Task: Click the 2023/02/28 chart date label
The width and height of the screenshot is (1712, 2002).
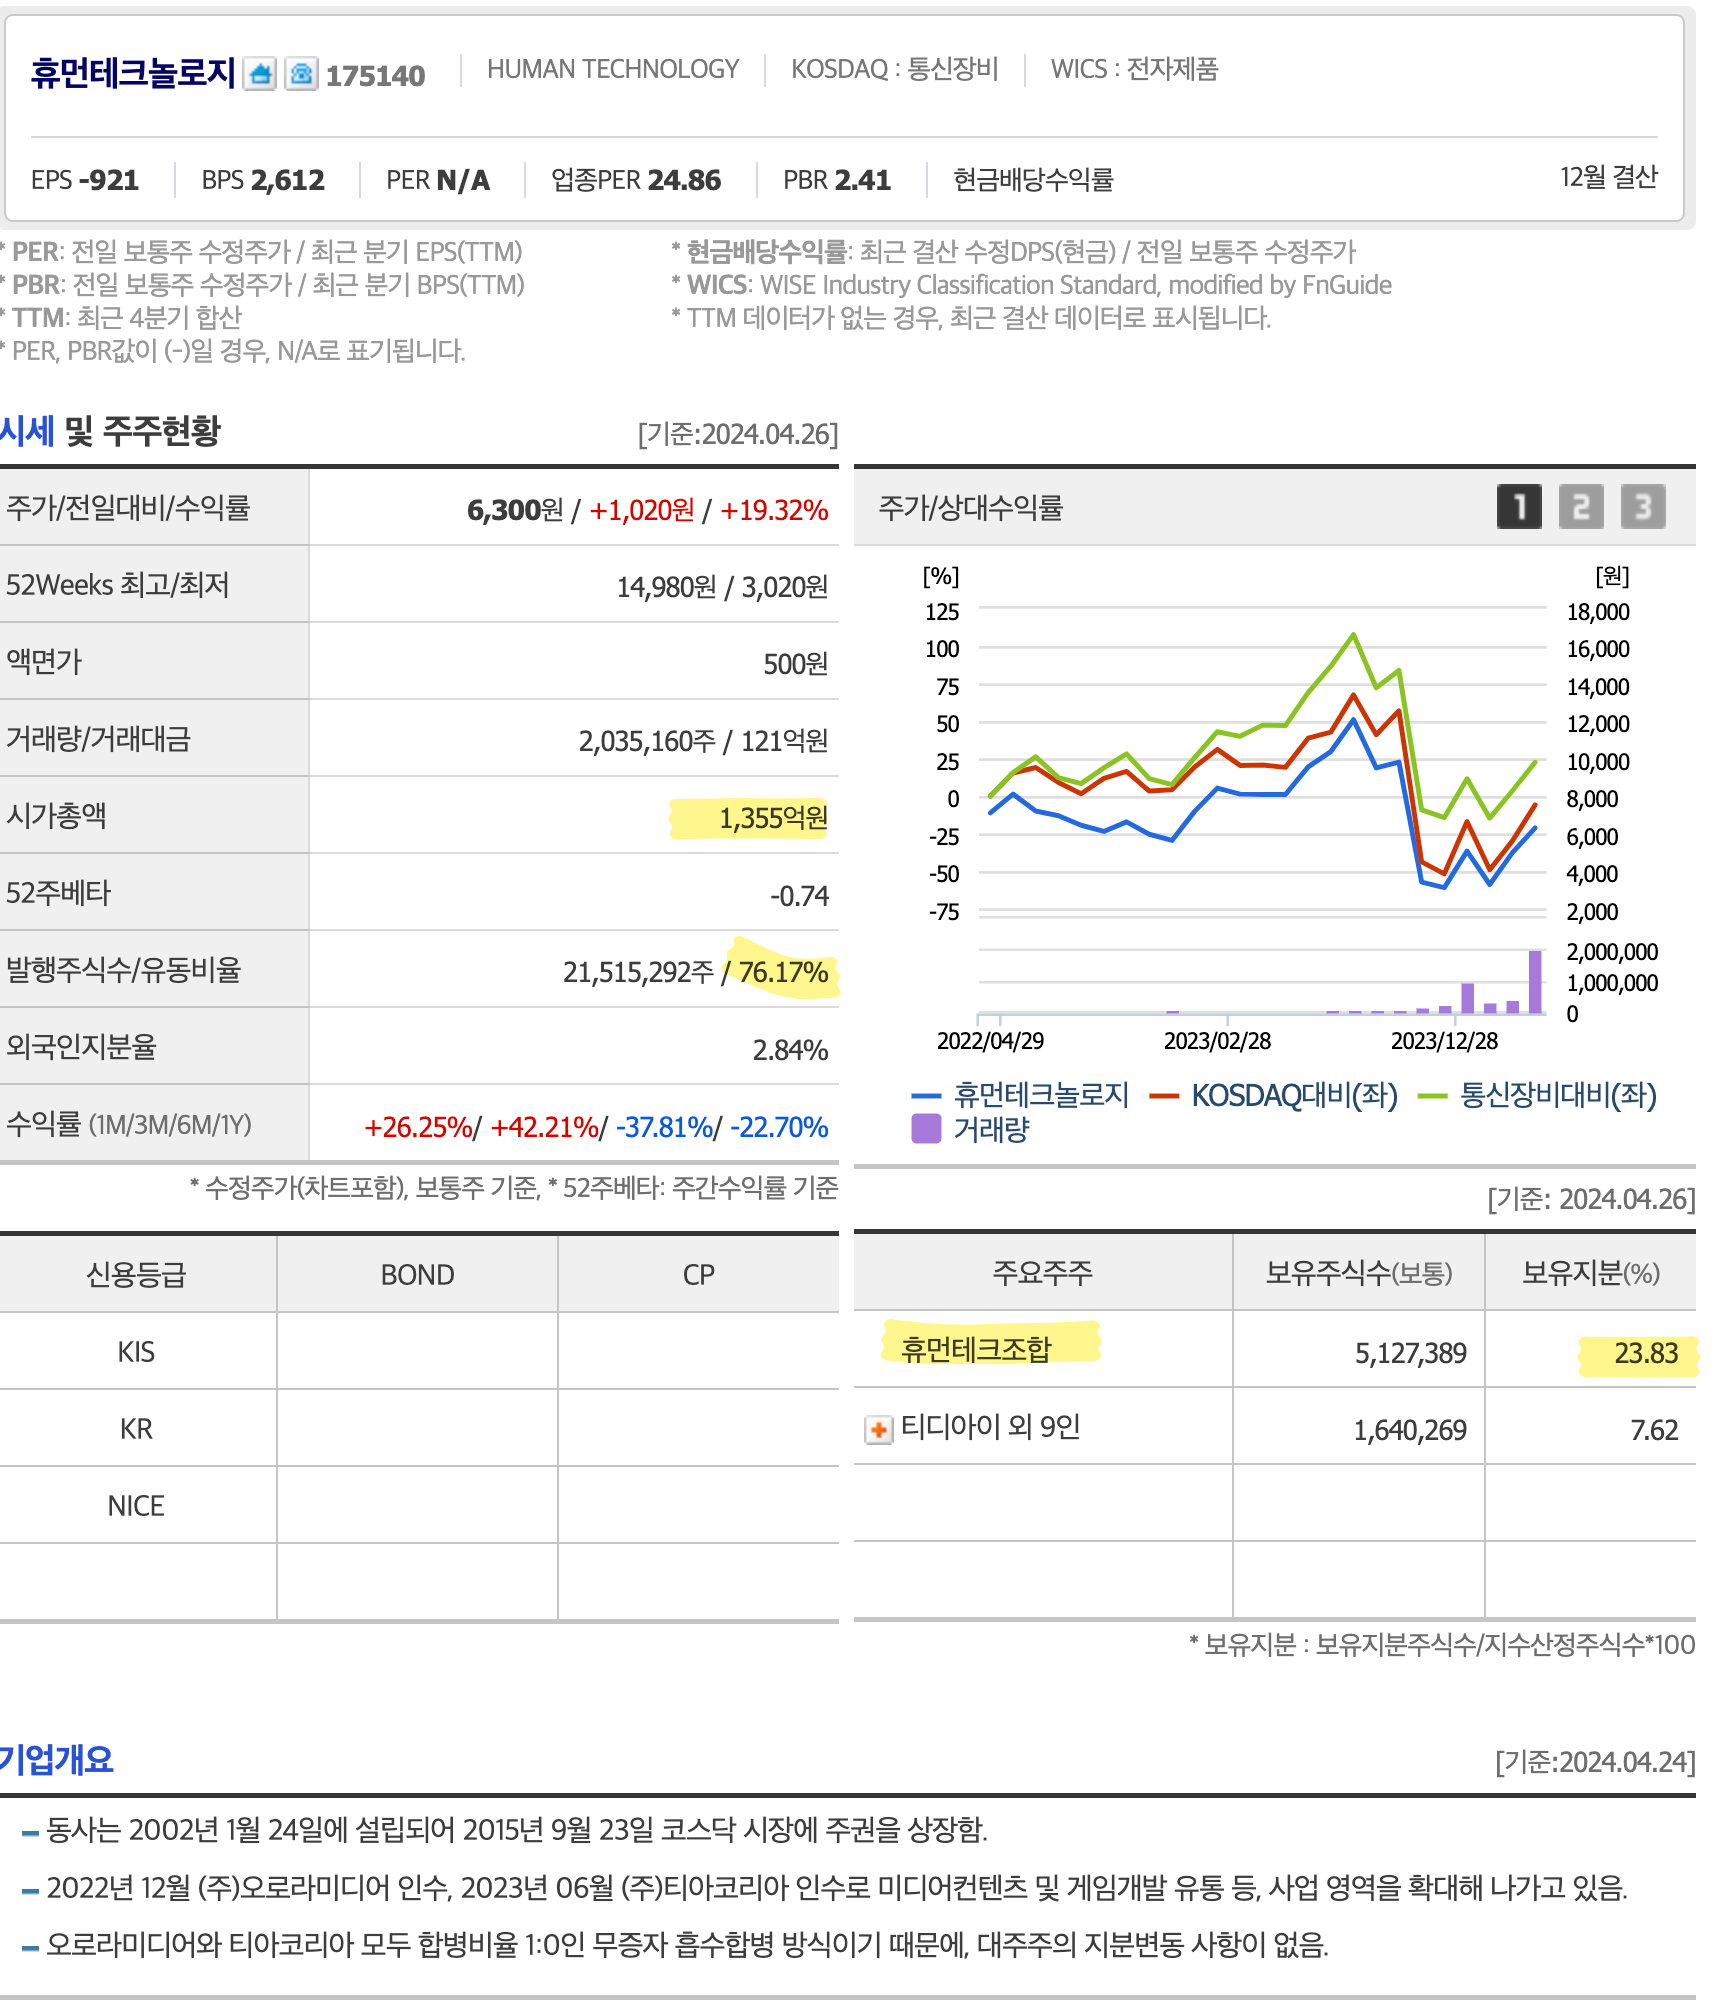Action: click(1217, 1041)
